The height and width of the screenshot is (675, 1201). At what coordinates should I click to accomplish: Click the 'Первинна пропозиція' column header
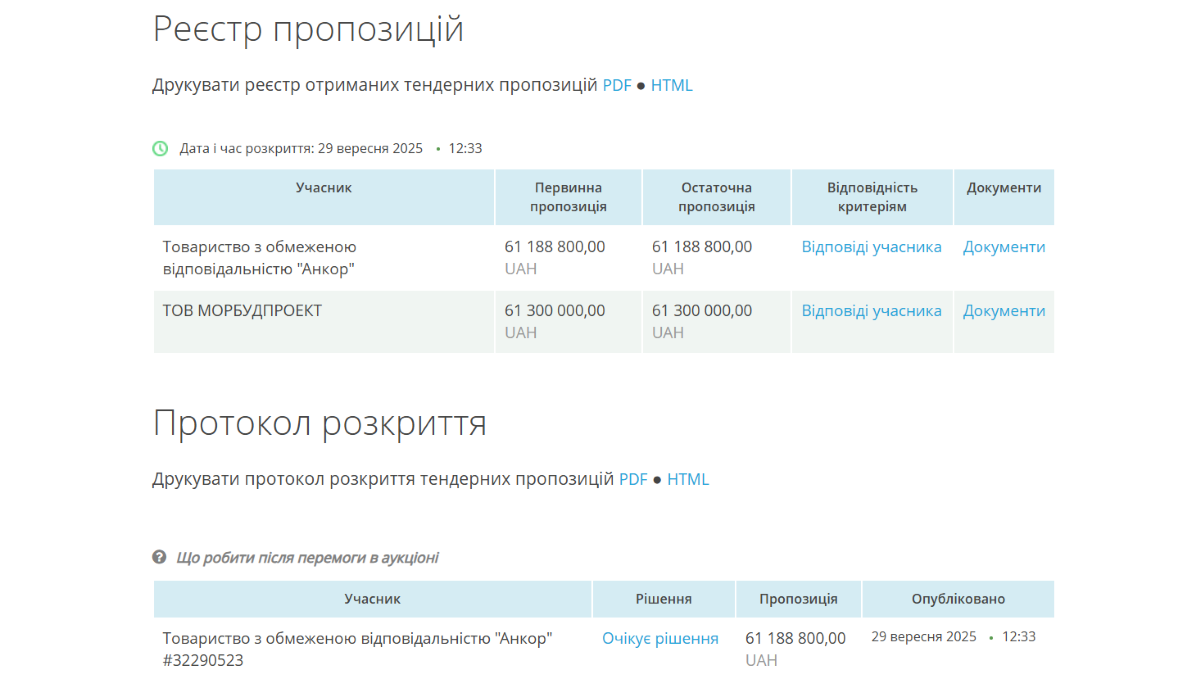(568, 197)
